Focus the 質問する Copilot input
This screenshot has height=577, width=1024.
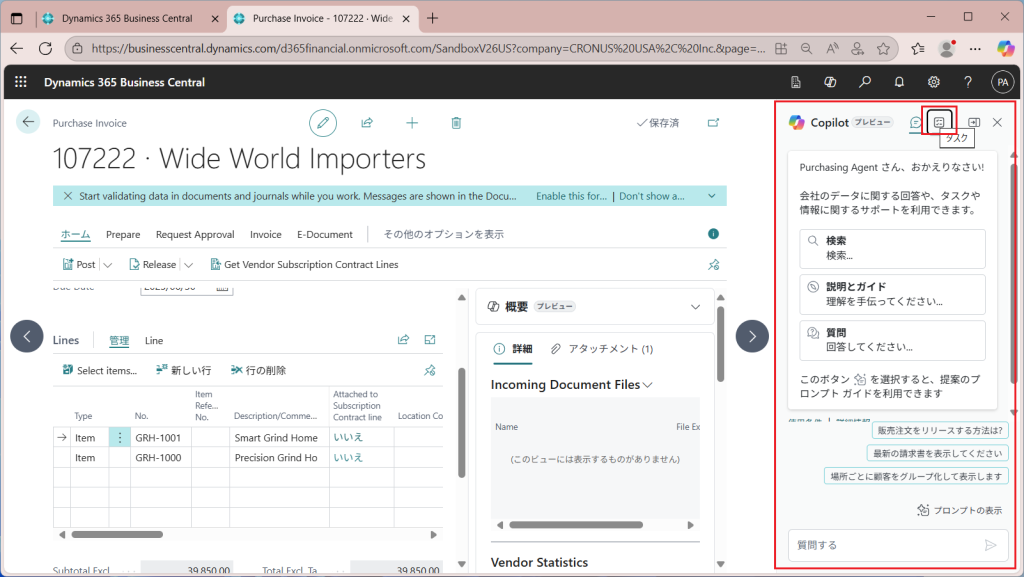pos(886,545)
